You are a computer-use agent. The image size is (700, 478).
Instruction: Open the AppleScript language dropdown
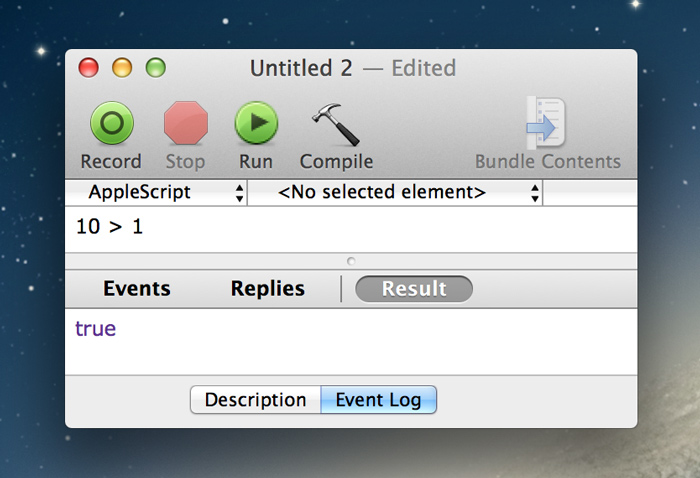pos(156,193)
